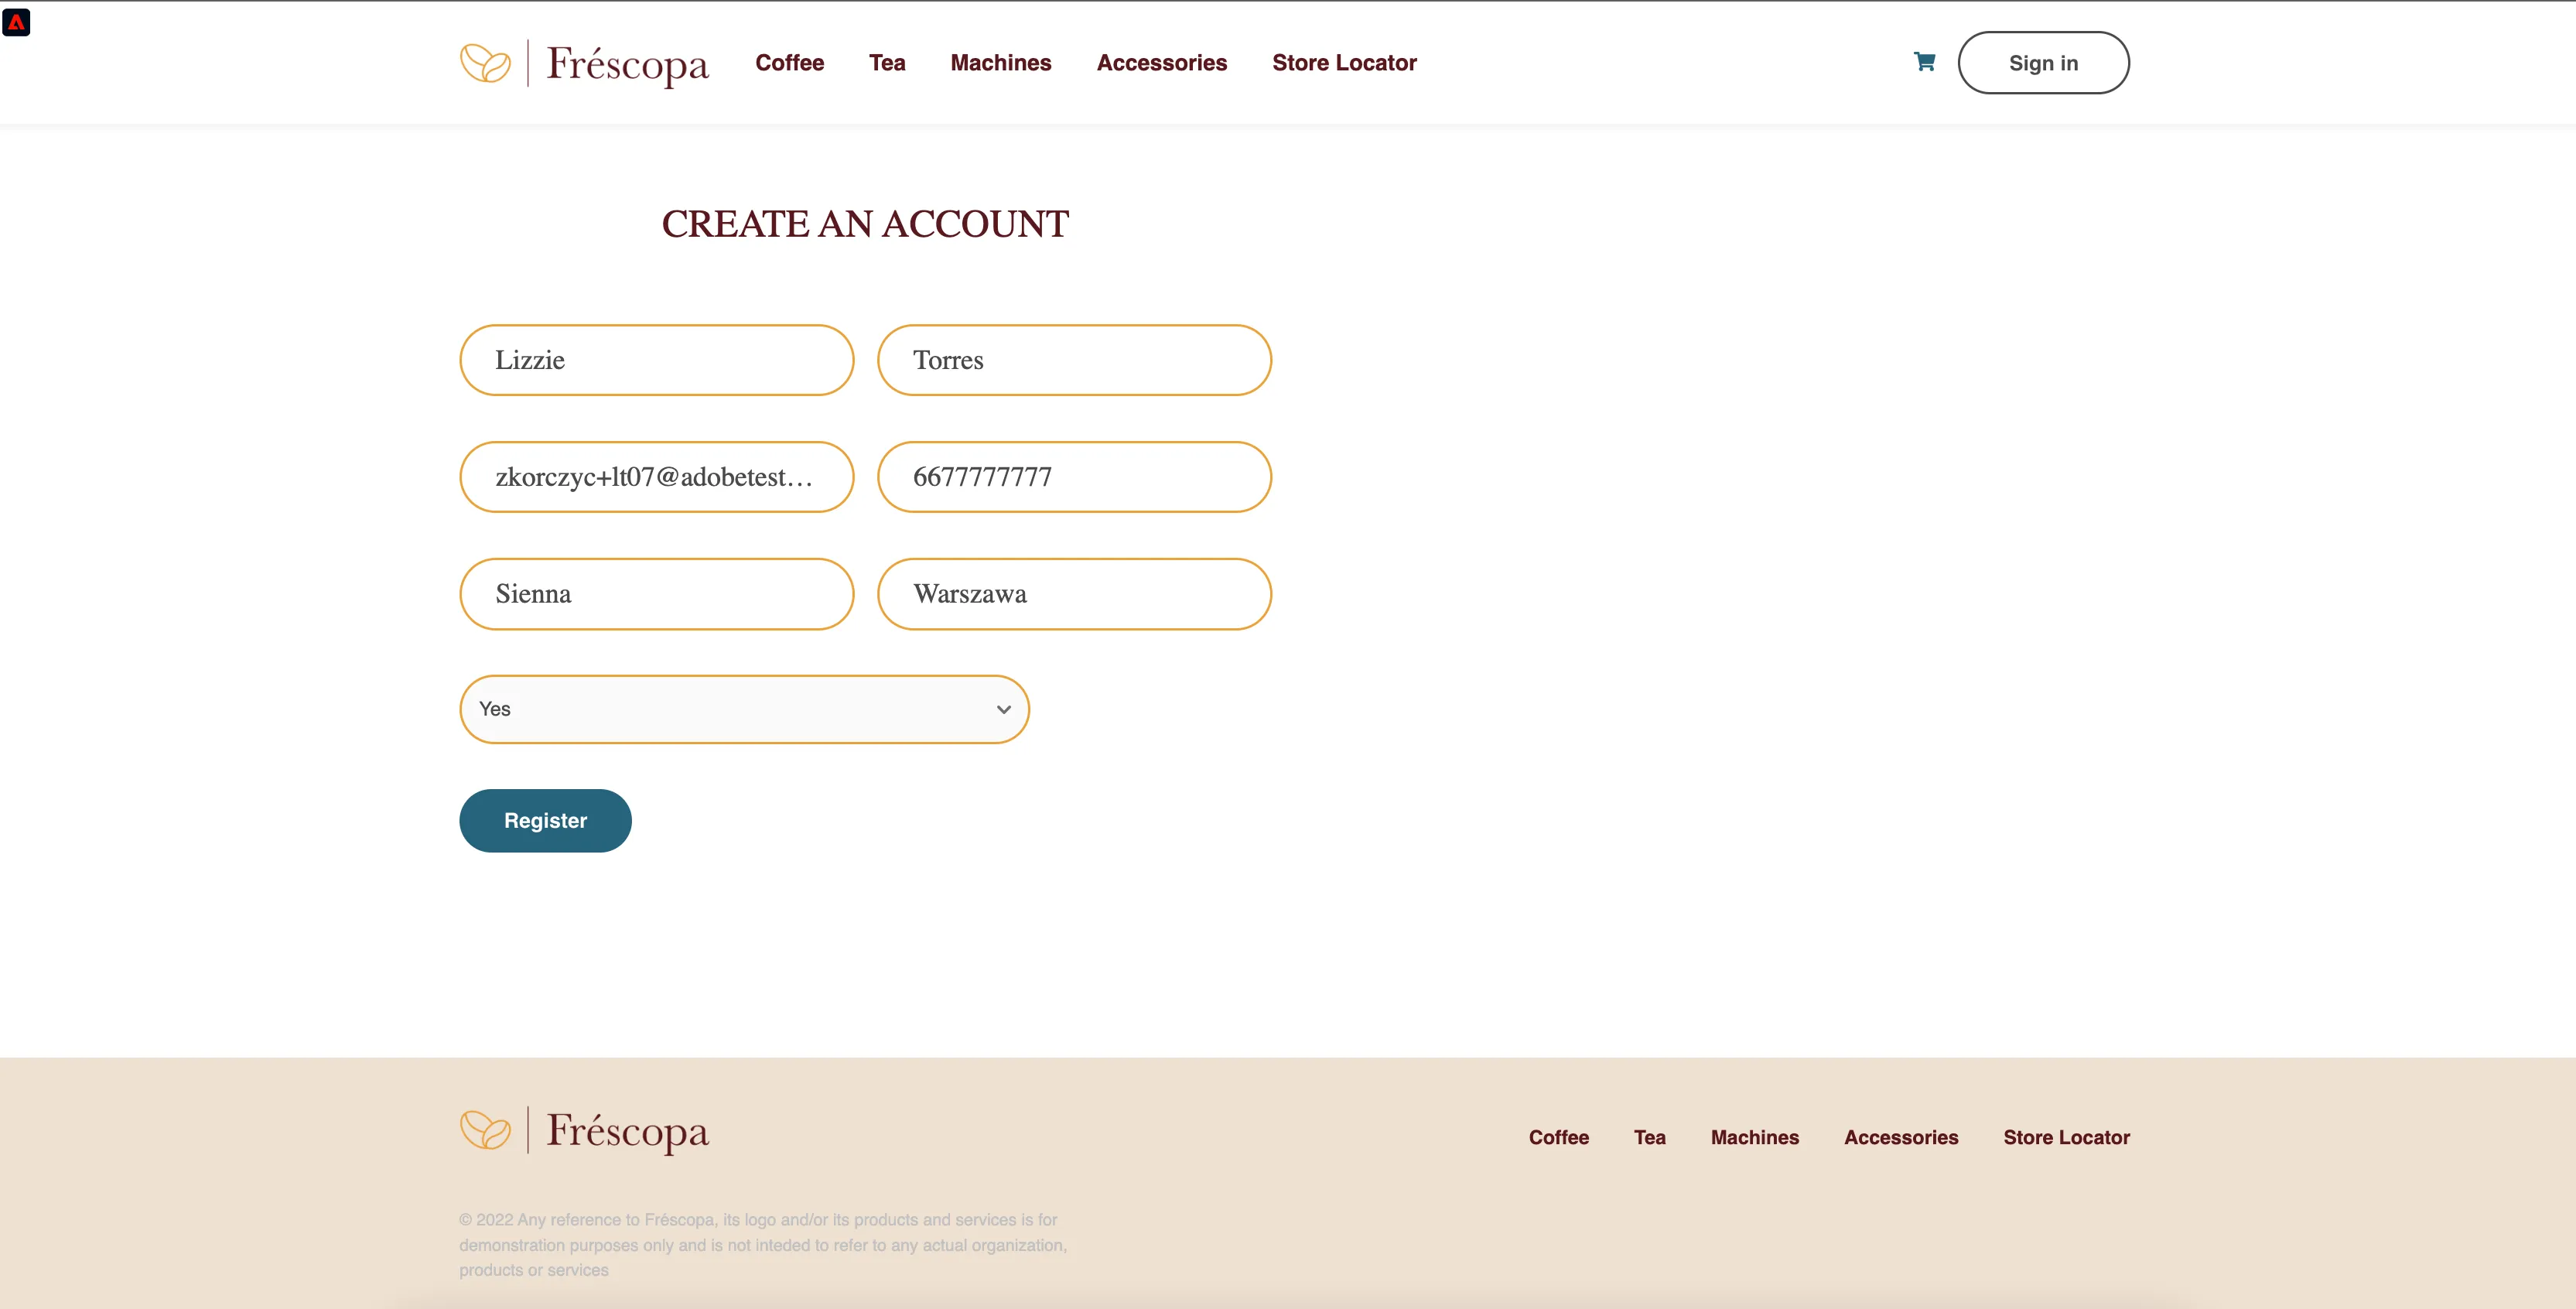Open the Coffee menu in the header

(789, 63)
